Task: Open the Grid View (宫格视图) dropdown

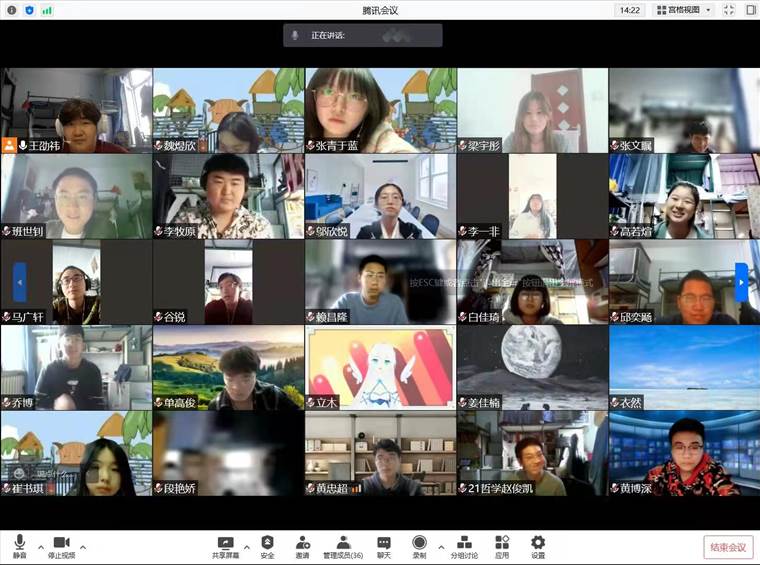Action: tap(684, 10)
